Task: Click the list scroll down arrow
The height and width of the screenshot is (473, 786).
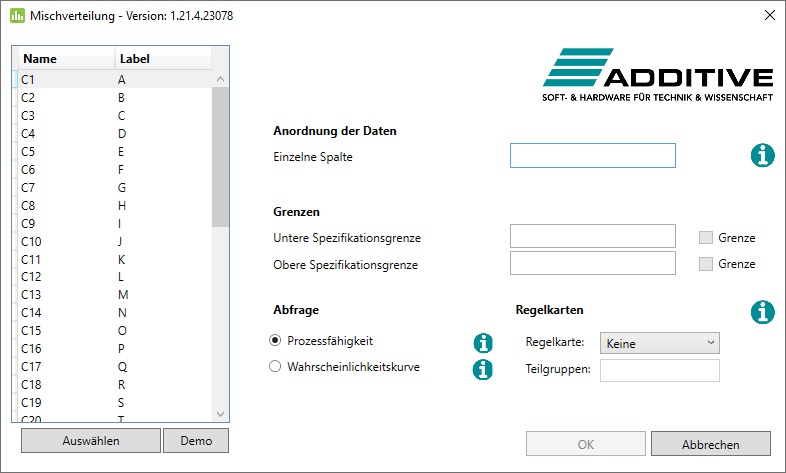Action: pos(220,414)
